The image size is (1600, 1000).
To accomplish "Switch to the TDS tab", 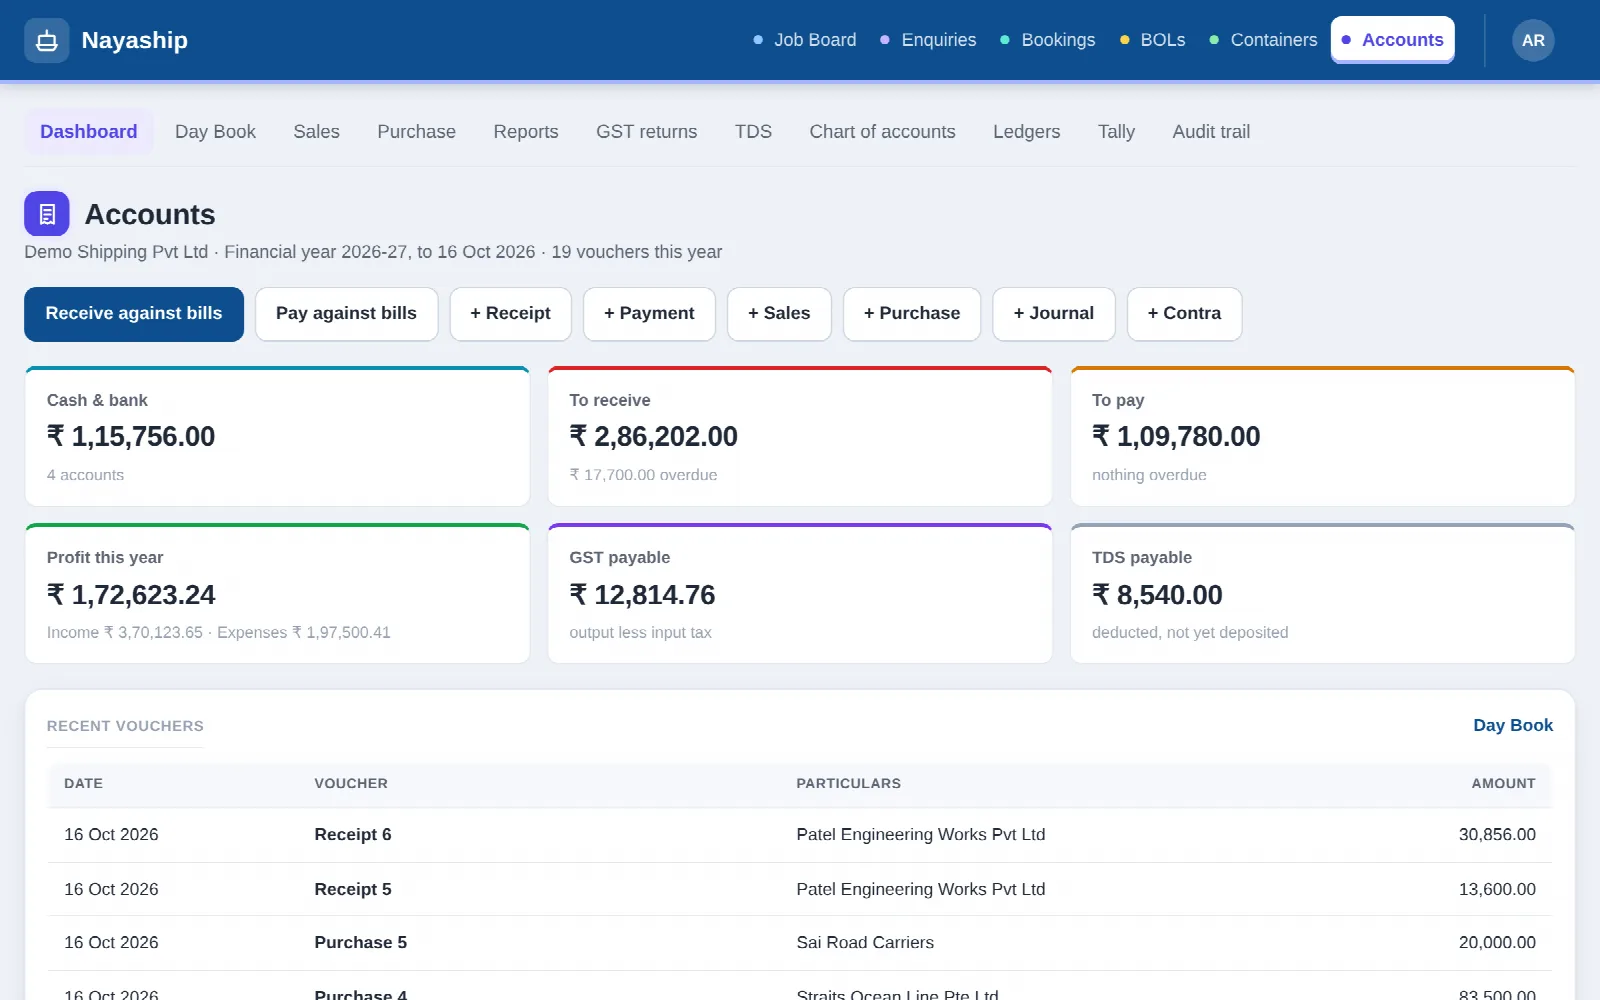I will pos(753,132).
